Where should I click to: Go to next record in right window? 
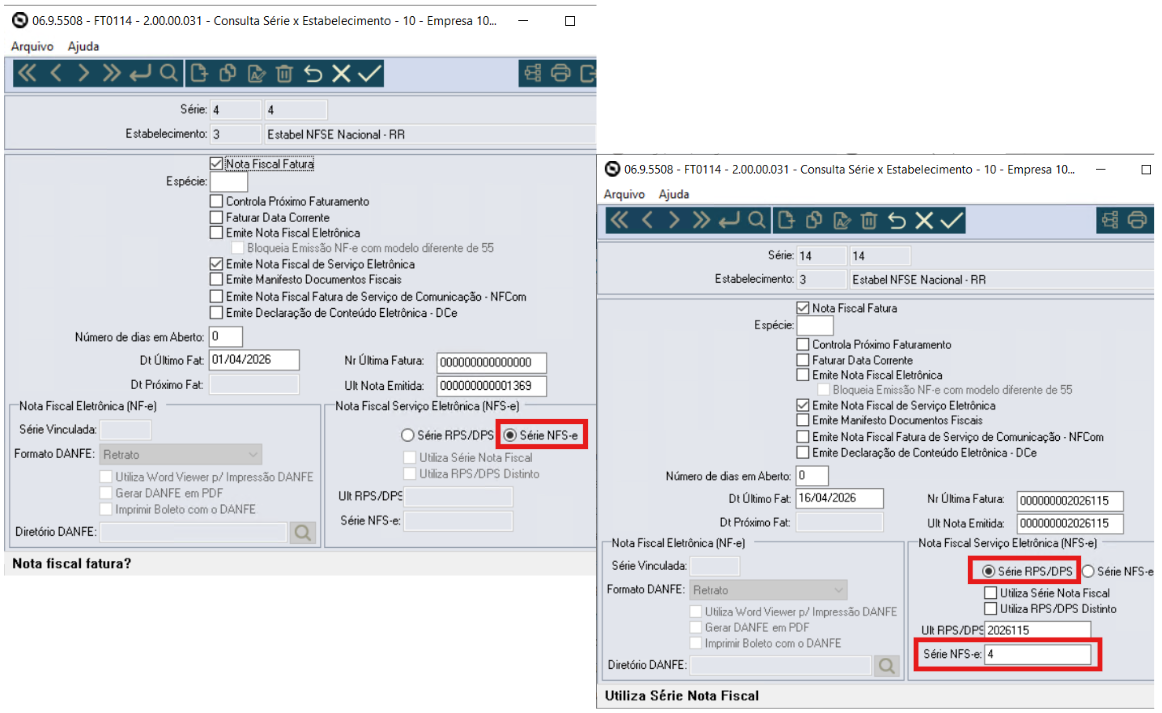pos(674,220)
